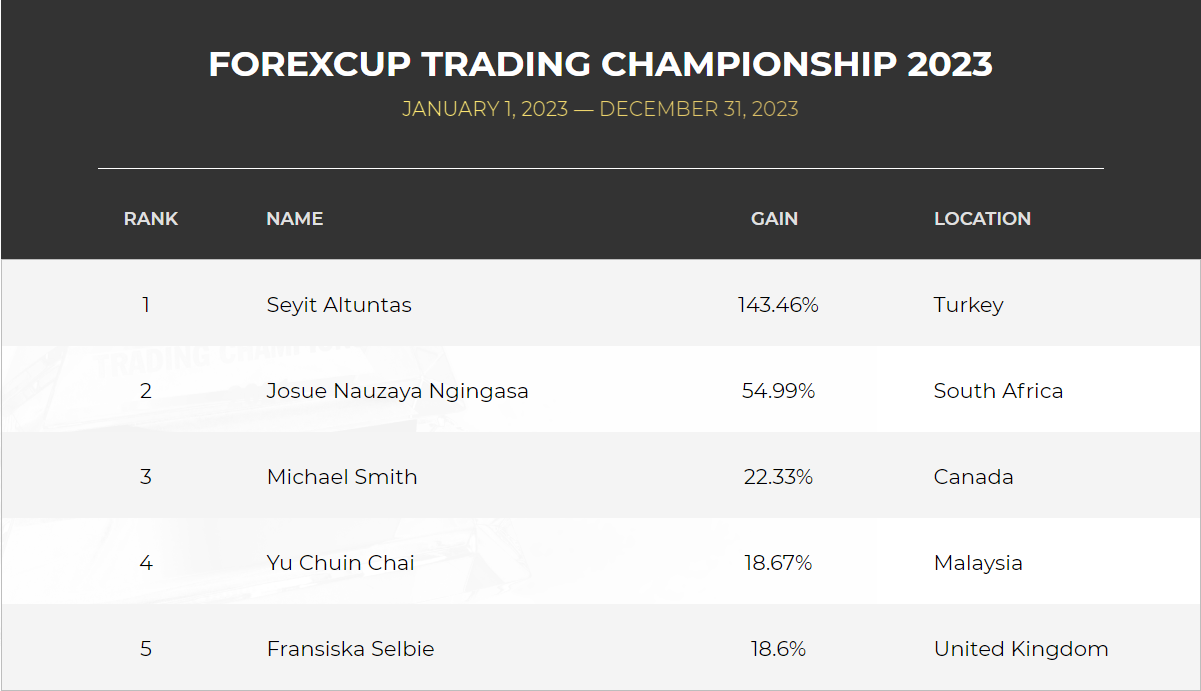Click the GAIN column header
The height and width of the screenshot is (691, 1201).
pyautogui.click(x=775, y=218)
